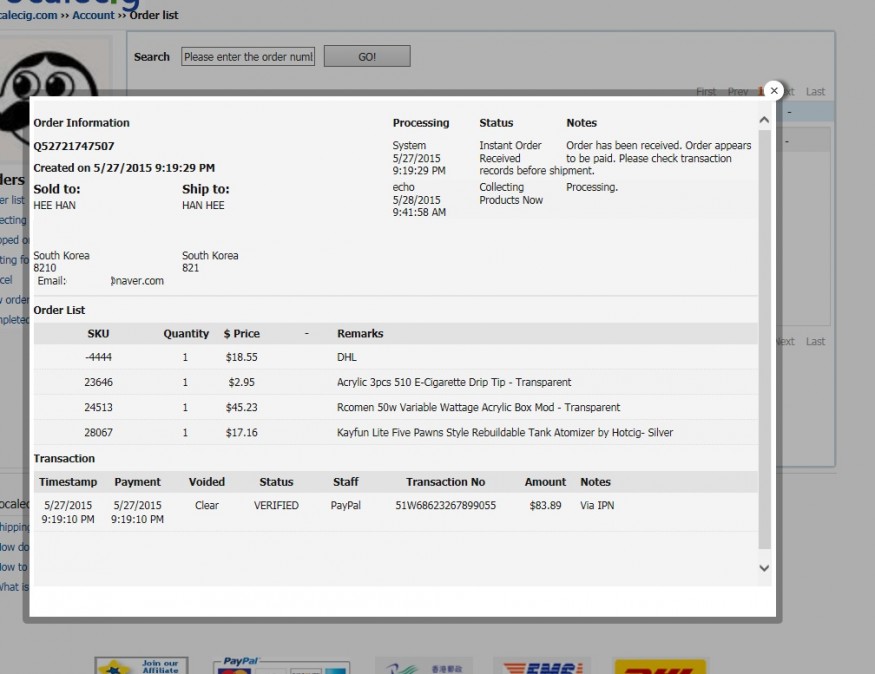
Task: Click the $17.16 price cell
Action: pos(242,432)
